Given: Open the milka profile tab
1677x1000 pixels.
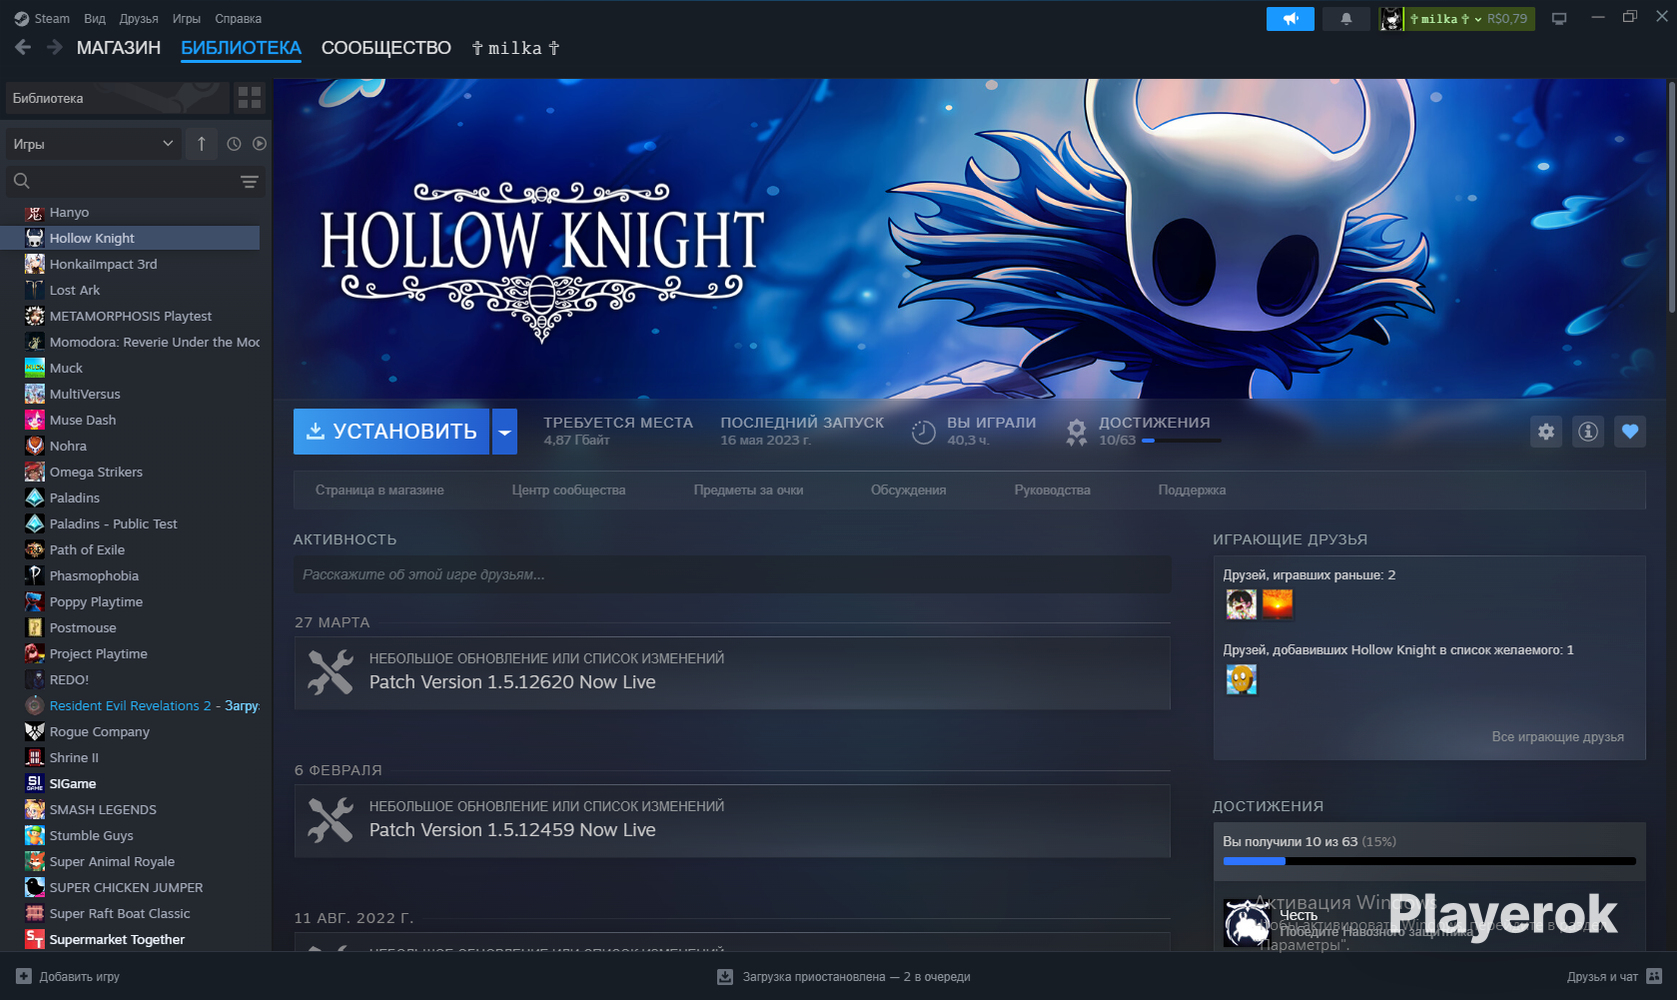Looking at the screenshot, I should pyautogui.click(x=515, y=48).
